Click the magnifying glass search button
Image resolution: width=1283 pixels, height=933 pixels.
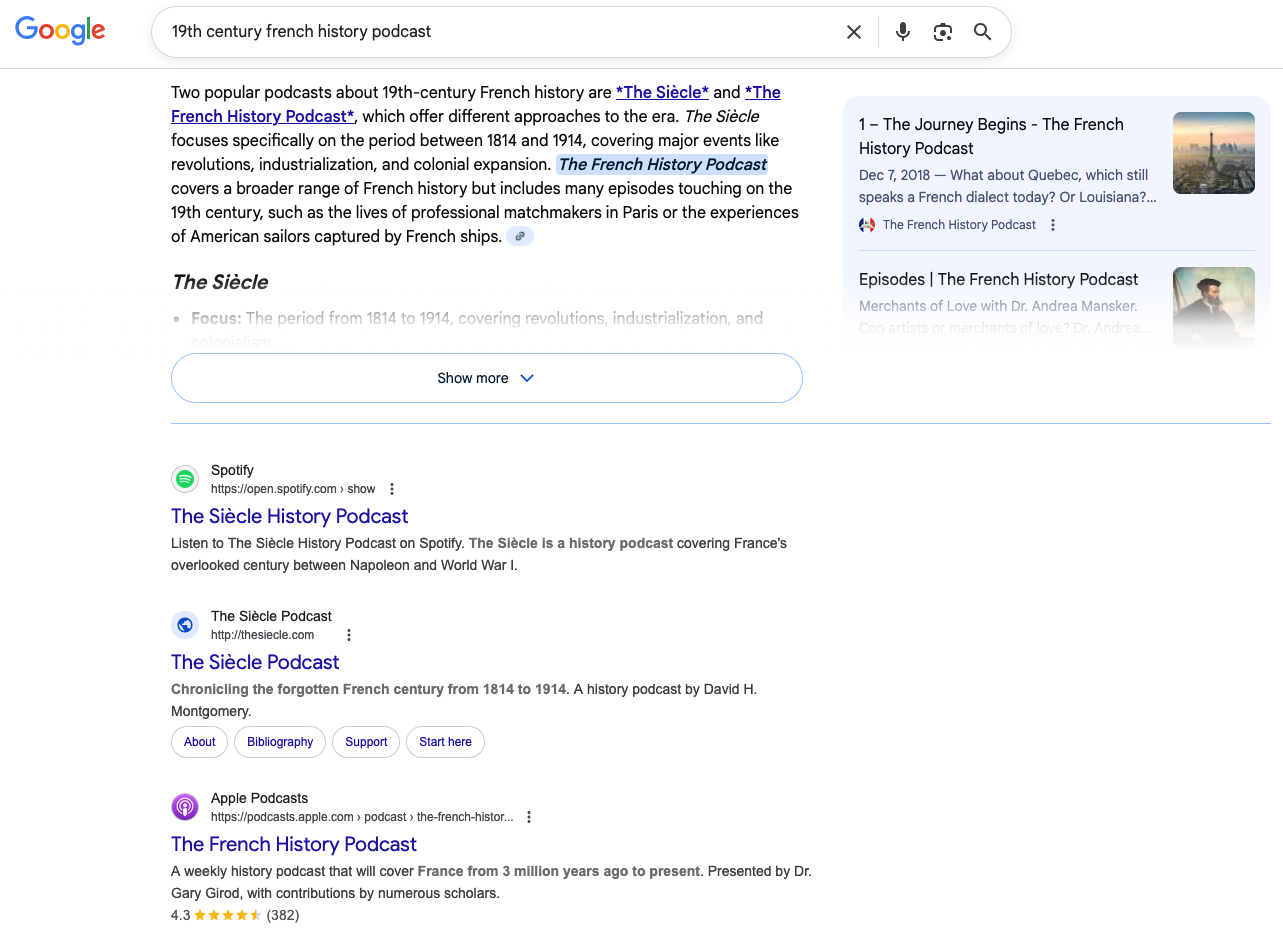coord(983,32)
